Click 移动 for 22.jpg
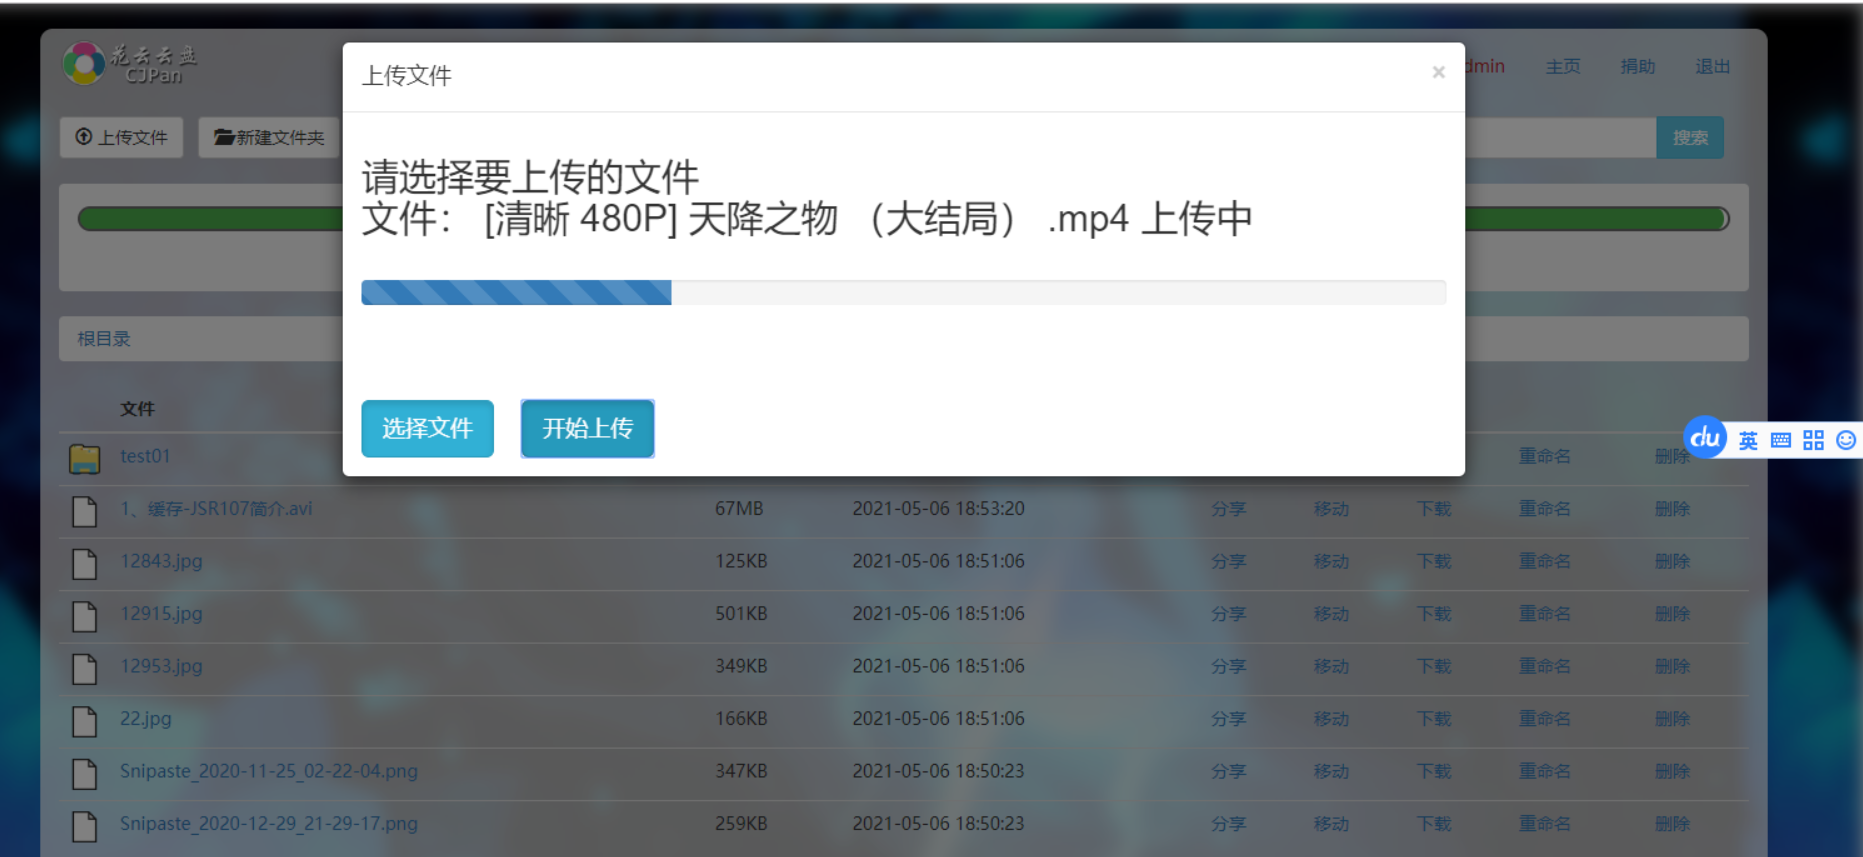Screen dimensions: 1863x857 coord(1331,718)
